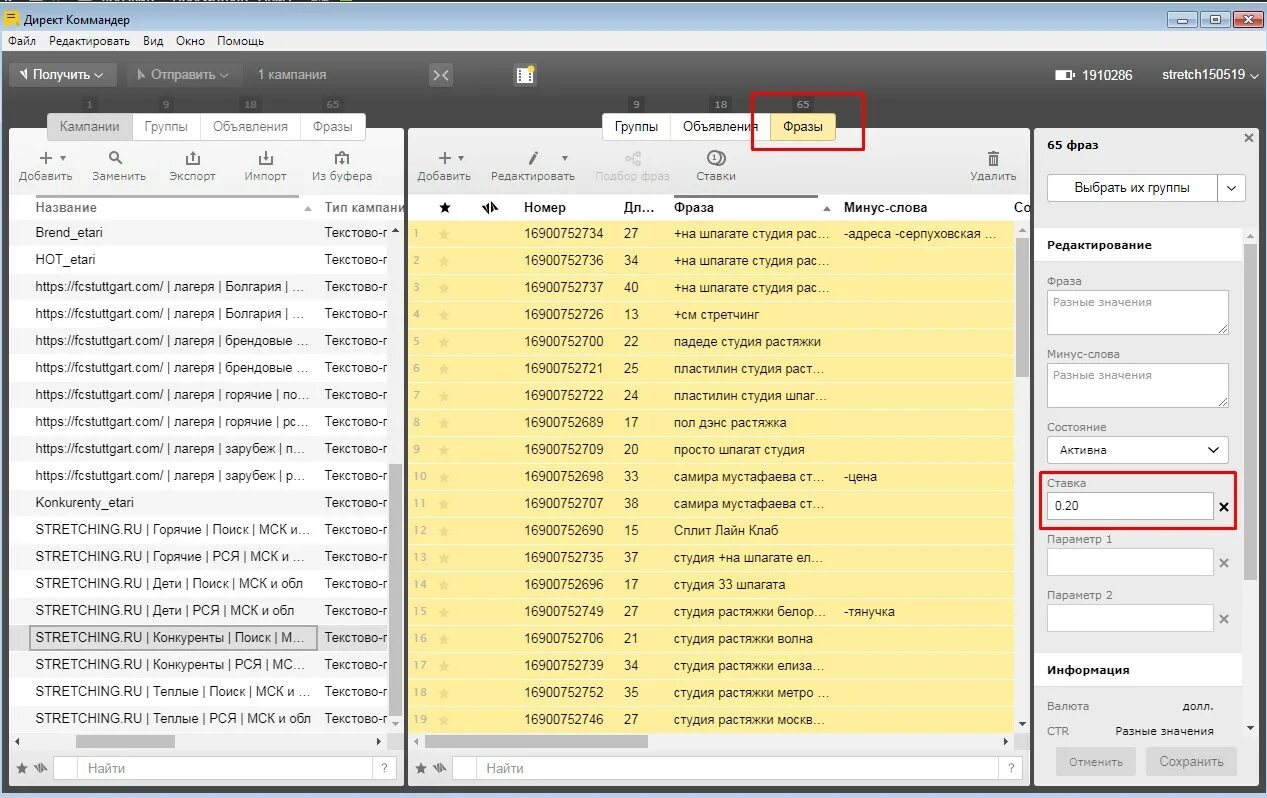1267x798 pixels.
Task: Click the Ставка input field 0.20
Action: tap(1130, 507)
